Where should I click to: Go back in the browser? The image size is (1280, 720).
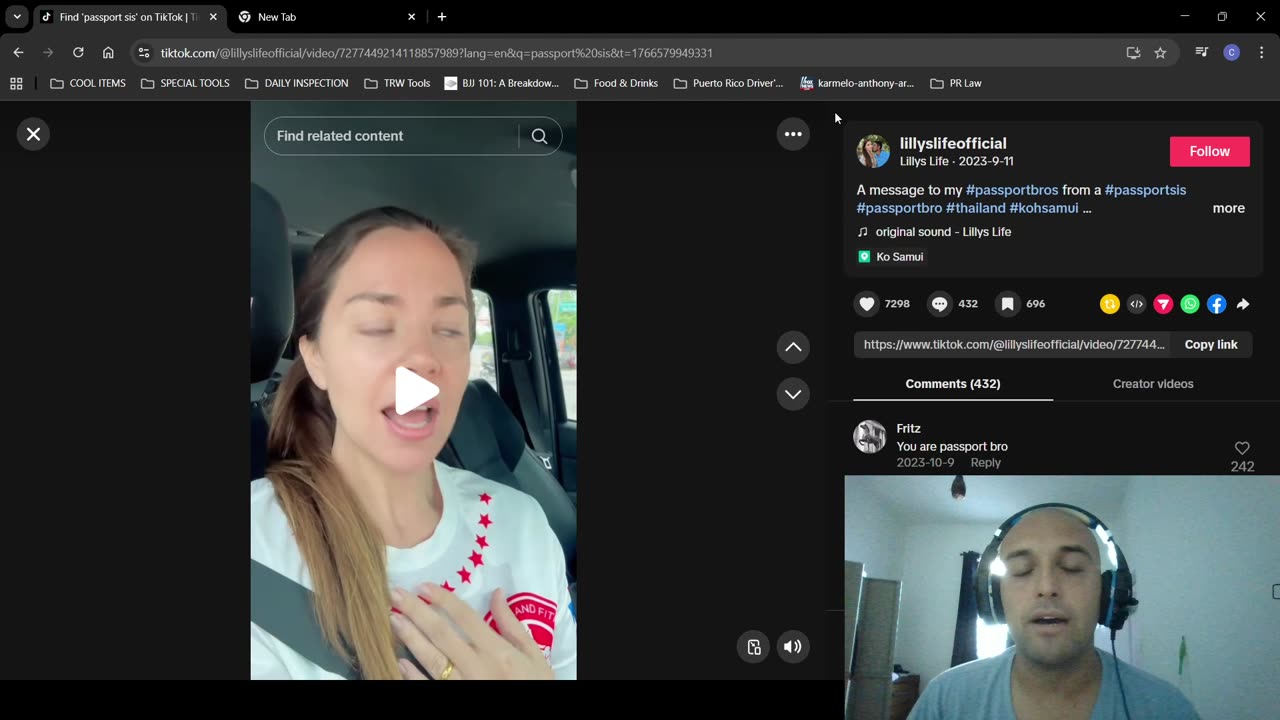[x=18, y=52]
